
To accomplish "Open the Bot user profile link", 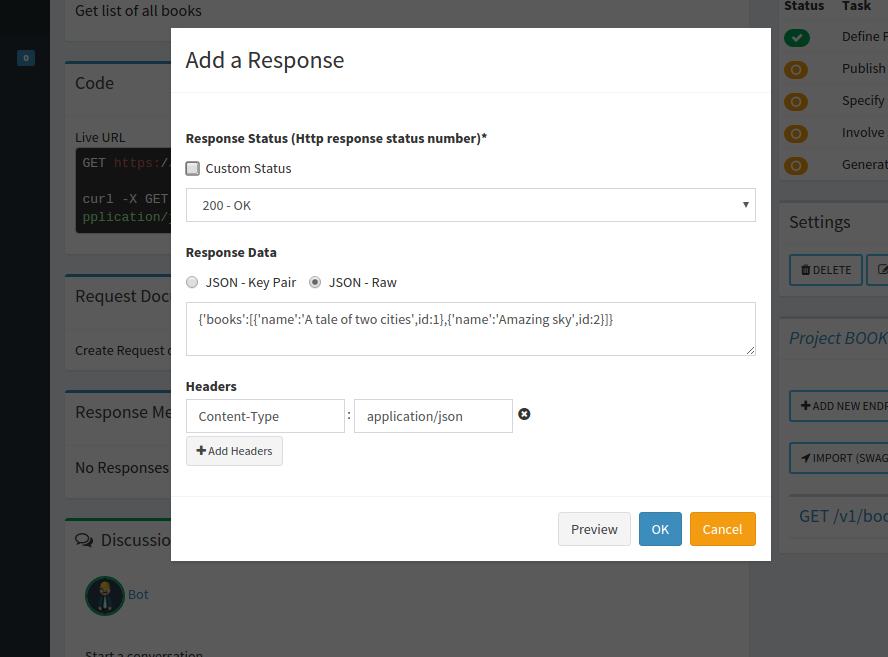I will coord(138,594).
